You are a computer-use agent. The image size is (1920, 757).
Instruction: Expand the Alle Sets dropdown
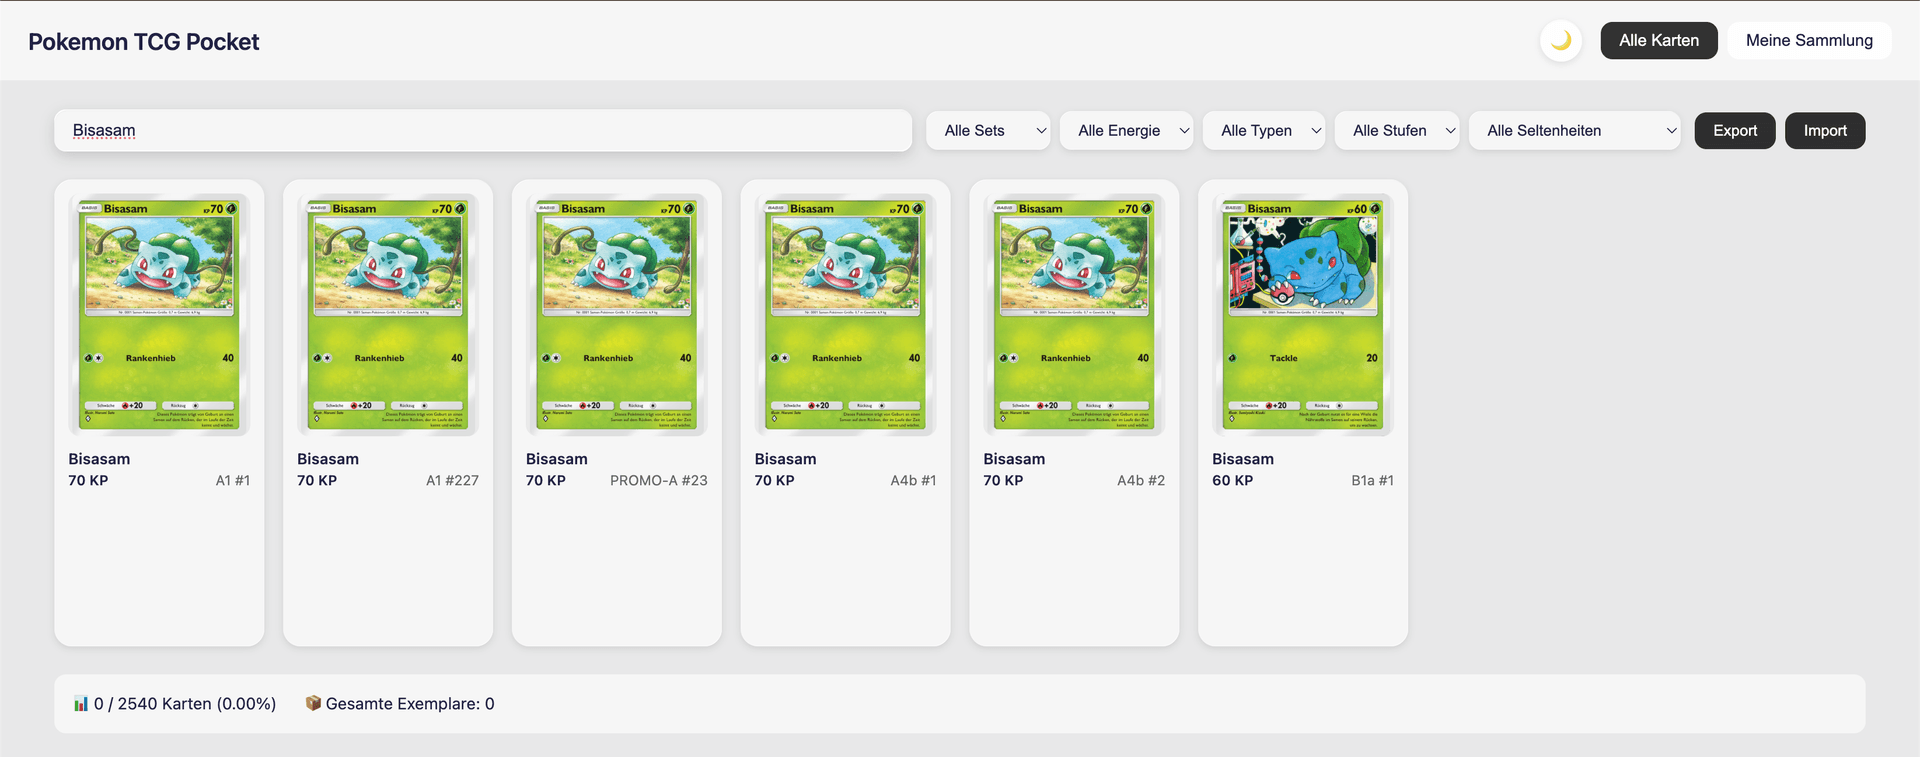click(987, 131)
